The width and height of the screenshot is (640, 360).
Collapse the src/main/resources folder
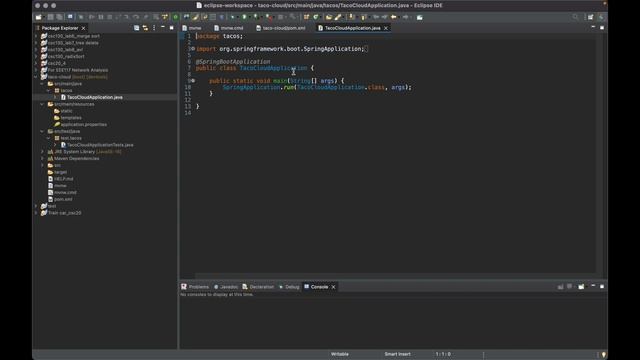42,104
